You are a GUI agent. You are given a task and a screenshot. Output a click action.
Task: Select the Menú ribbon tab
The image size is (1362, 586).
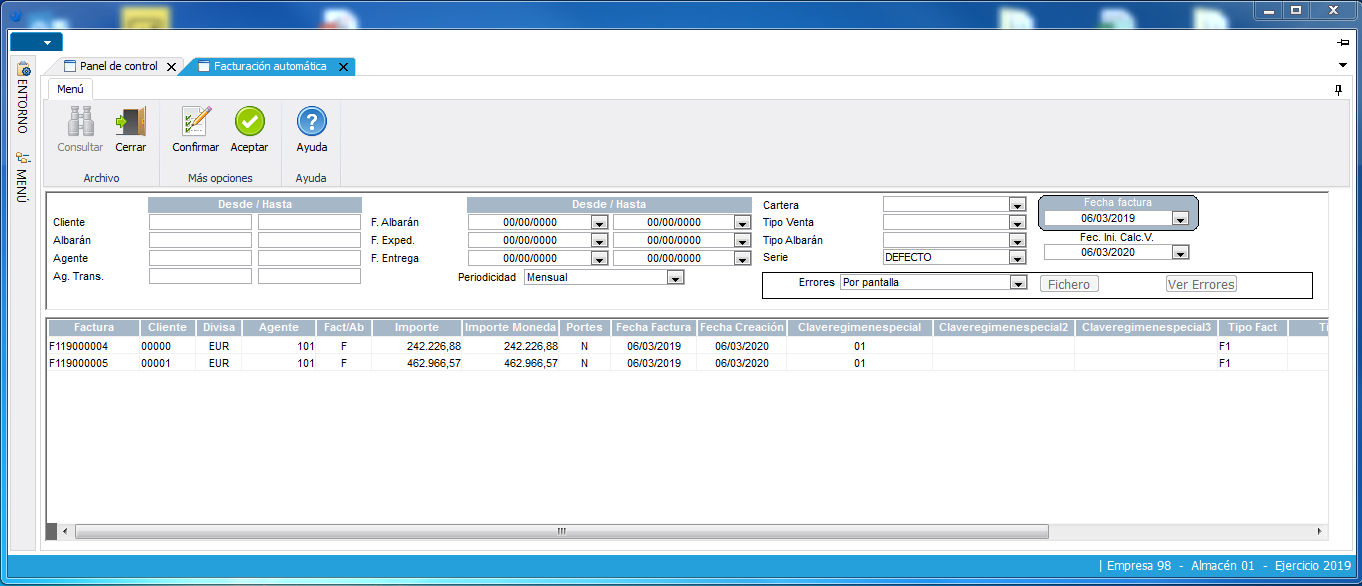tap(70, 89)
